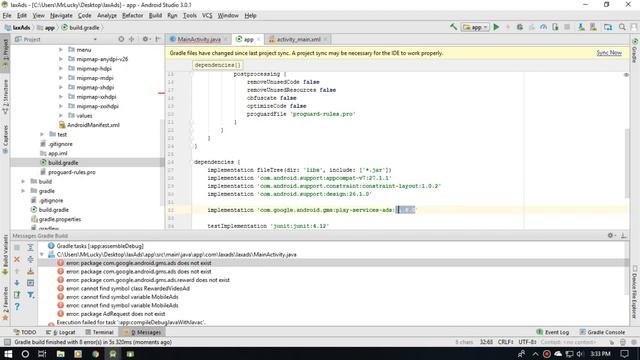Toggle the Build Variants side tab
640x360 pixels.
tap(5, 254)
